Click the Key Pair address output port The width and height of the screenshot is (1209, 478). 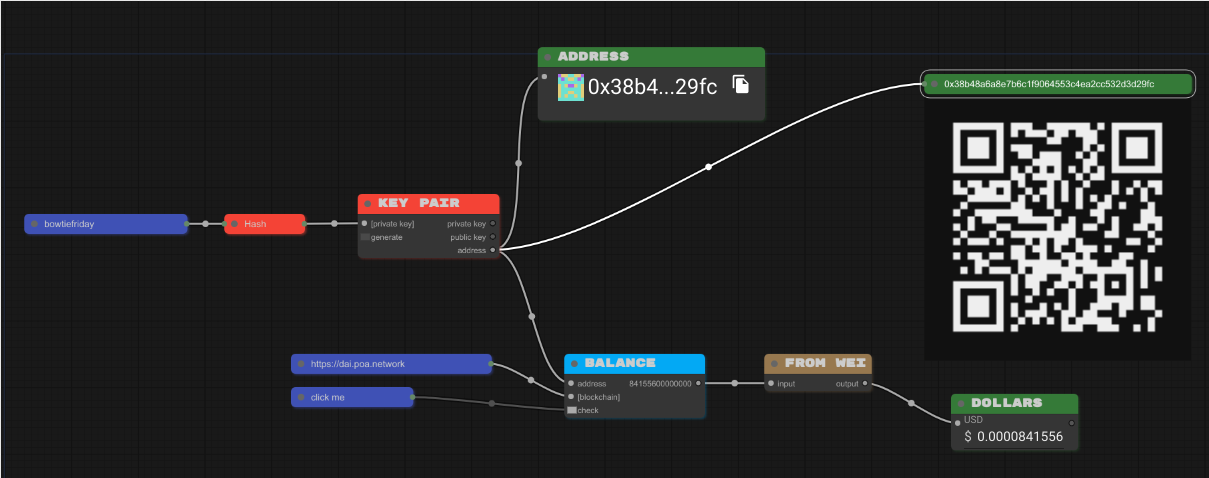pyautogui.click(x=493, y=250)
